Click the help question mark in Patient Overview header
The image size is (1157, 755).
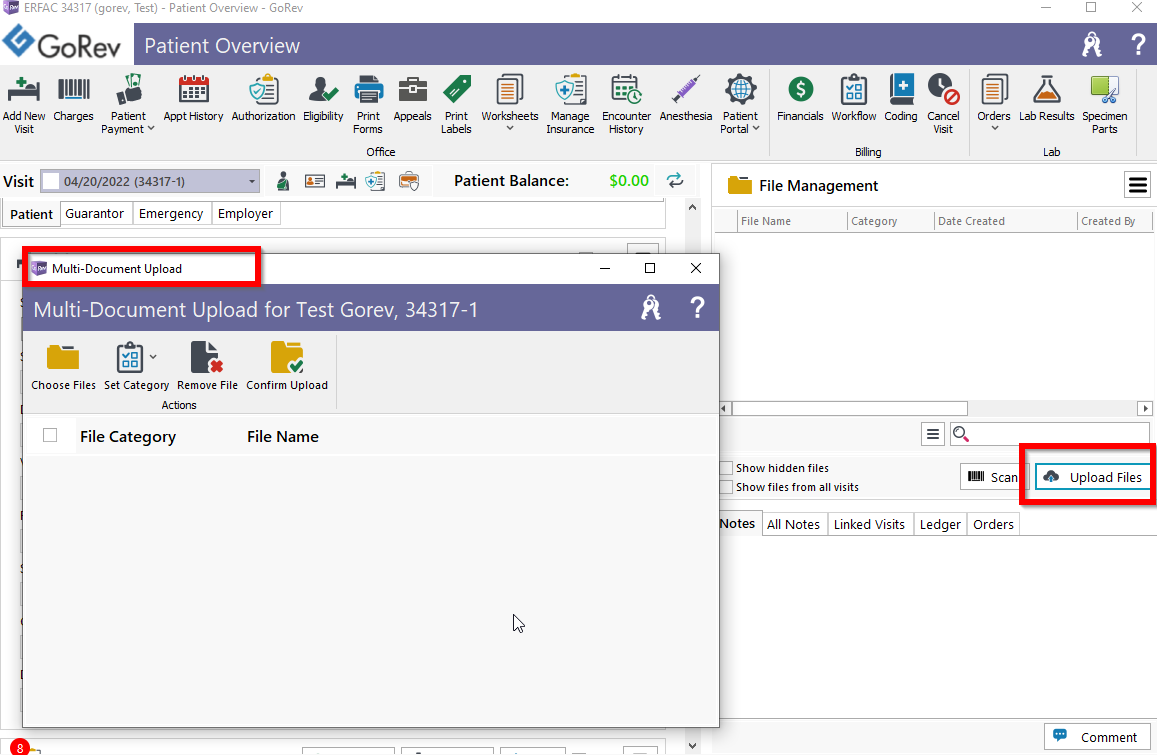[1139, 44]
